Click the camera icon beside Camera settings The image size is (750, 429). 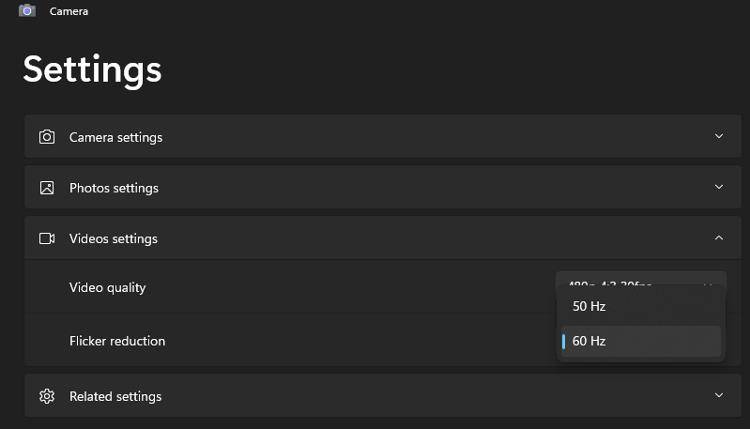tap(47, 137)
